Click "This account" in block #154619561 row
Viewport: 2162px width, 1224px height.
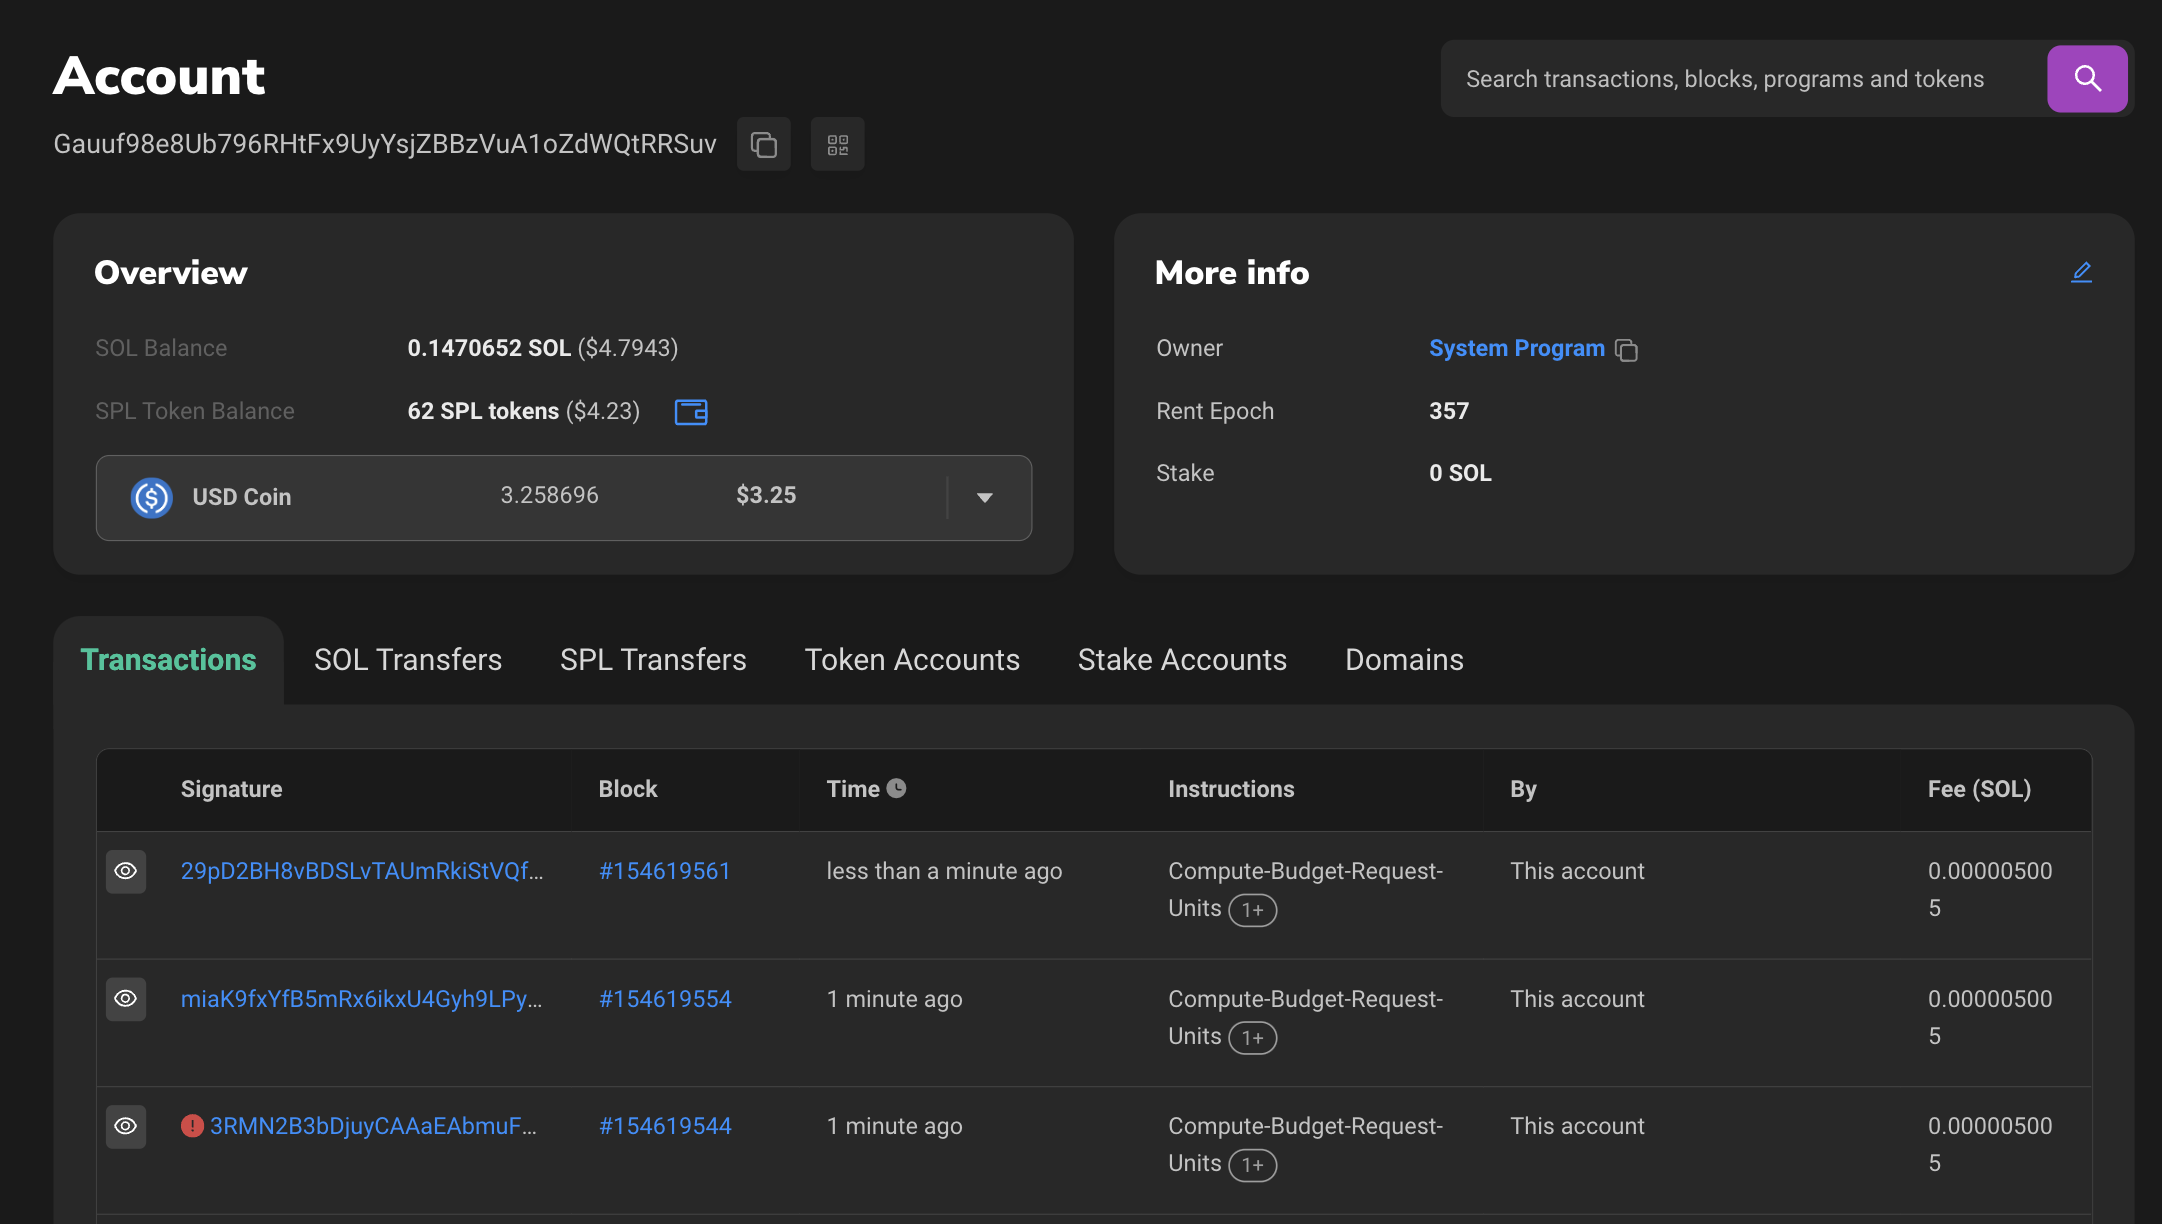[x=1577, y=871]
